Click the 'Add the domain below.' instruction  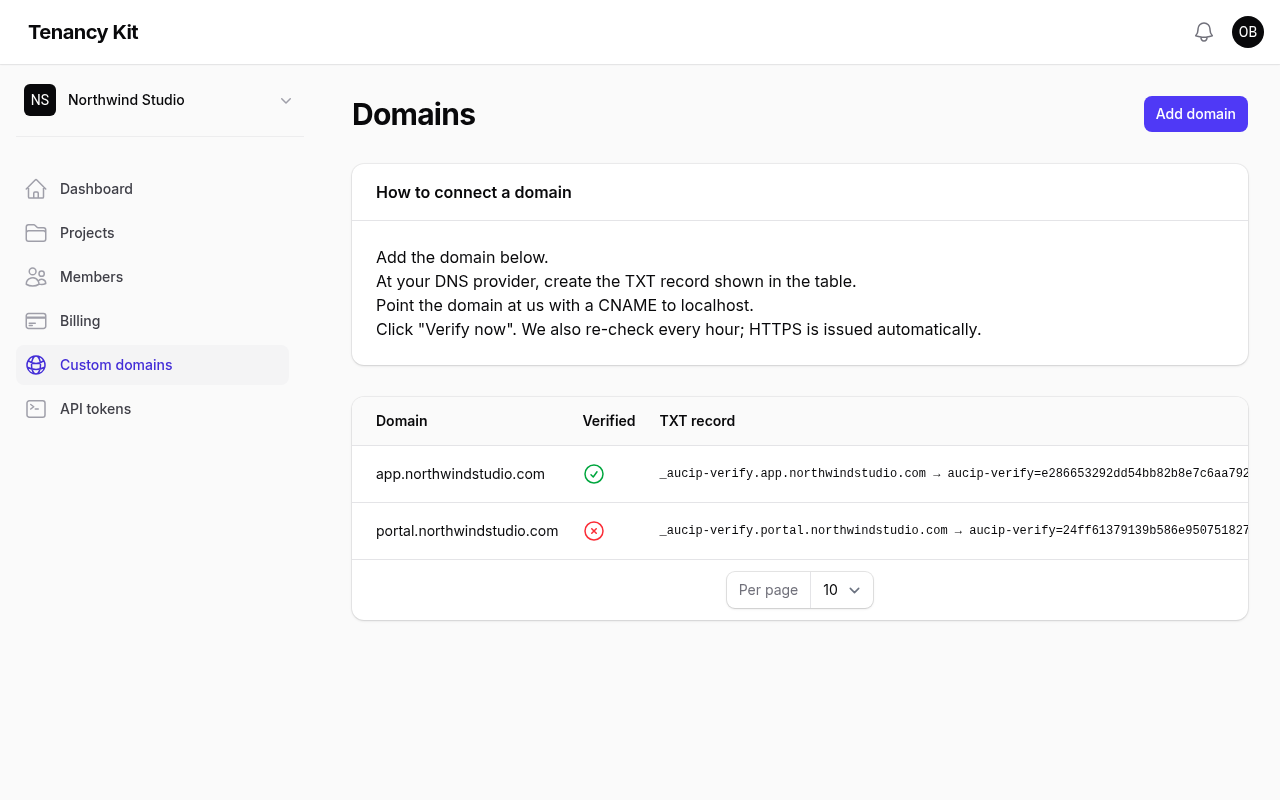pos(462,257)
